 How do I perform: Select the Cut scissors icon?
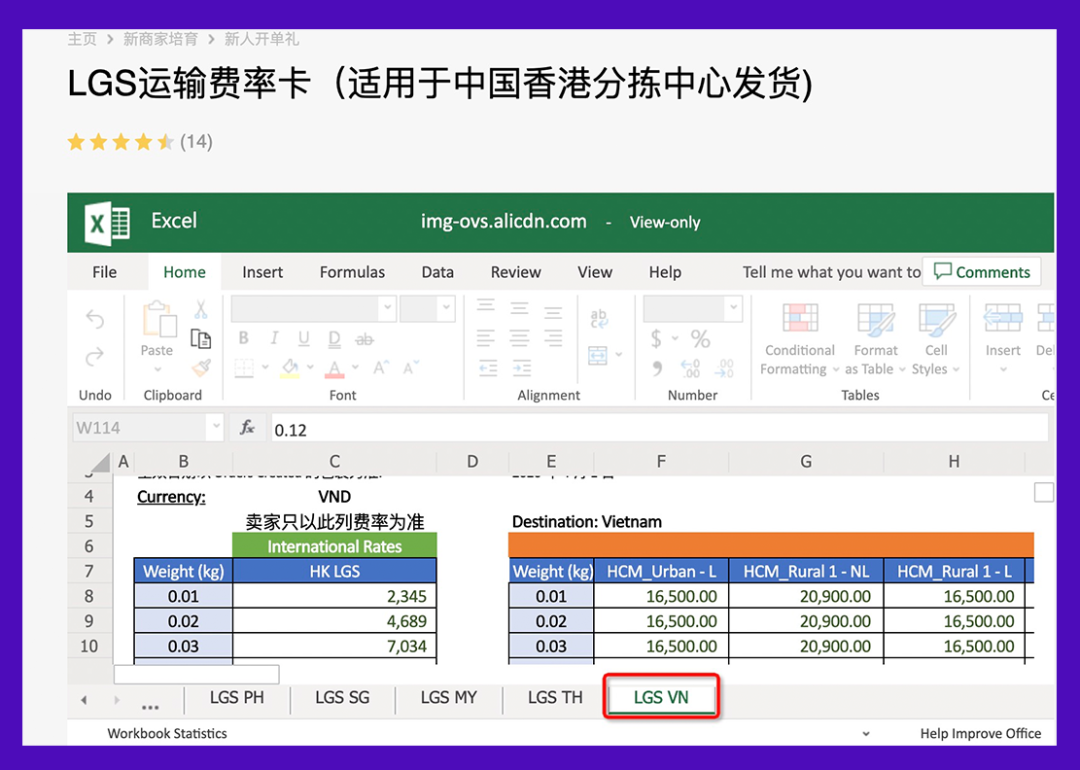click(201, 310)
